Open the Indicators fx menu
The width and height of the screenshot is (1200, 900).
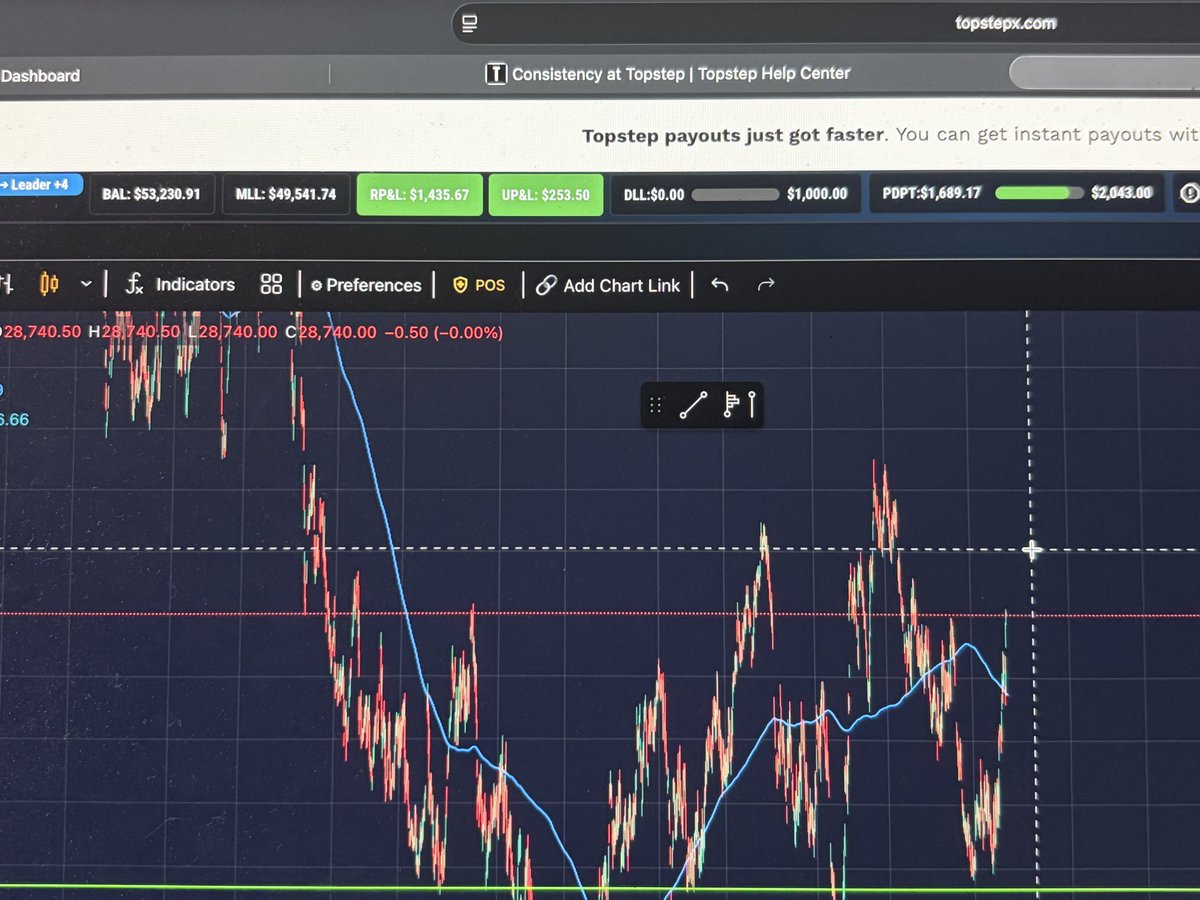[179, 285]
